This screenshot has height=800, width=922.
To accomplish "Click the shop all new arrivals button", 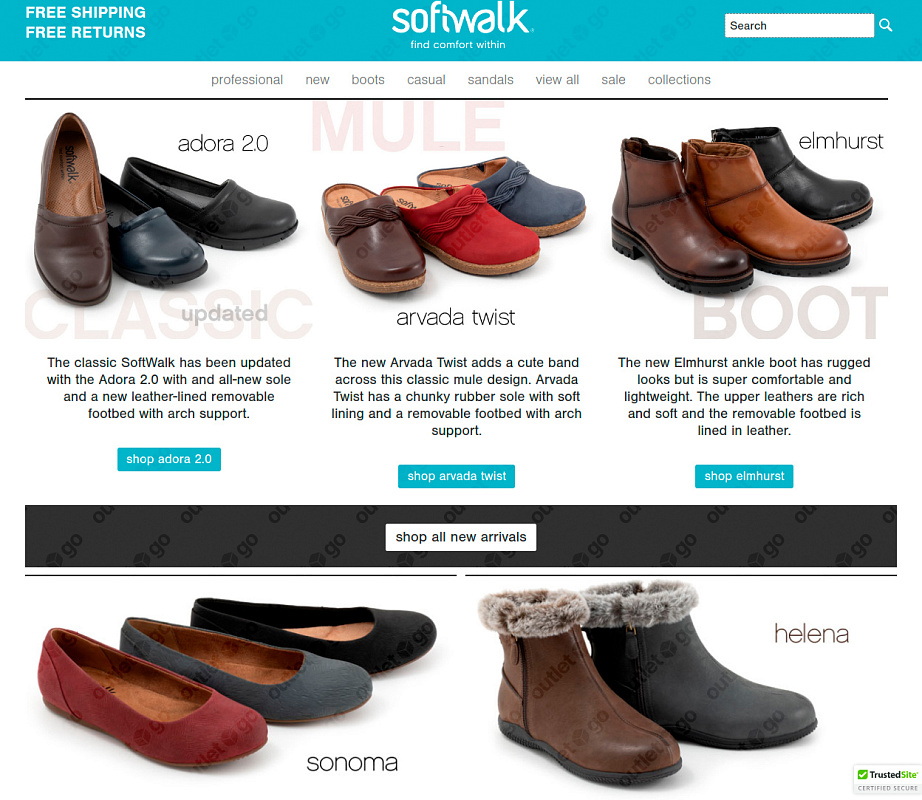I will click(x=461, y=537).
